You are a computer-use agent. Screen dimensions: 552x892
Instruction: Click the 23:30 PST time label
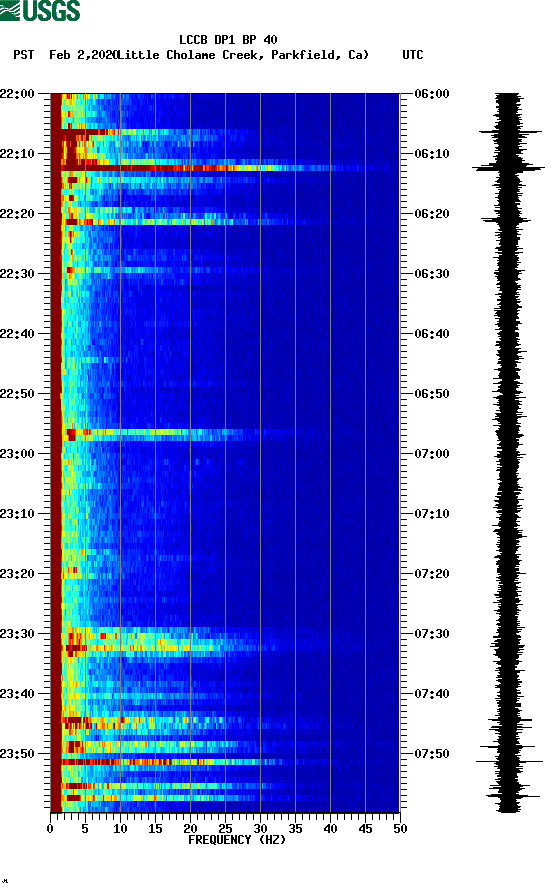click(18, 634)
